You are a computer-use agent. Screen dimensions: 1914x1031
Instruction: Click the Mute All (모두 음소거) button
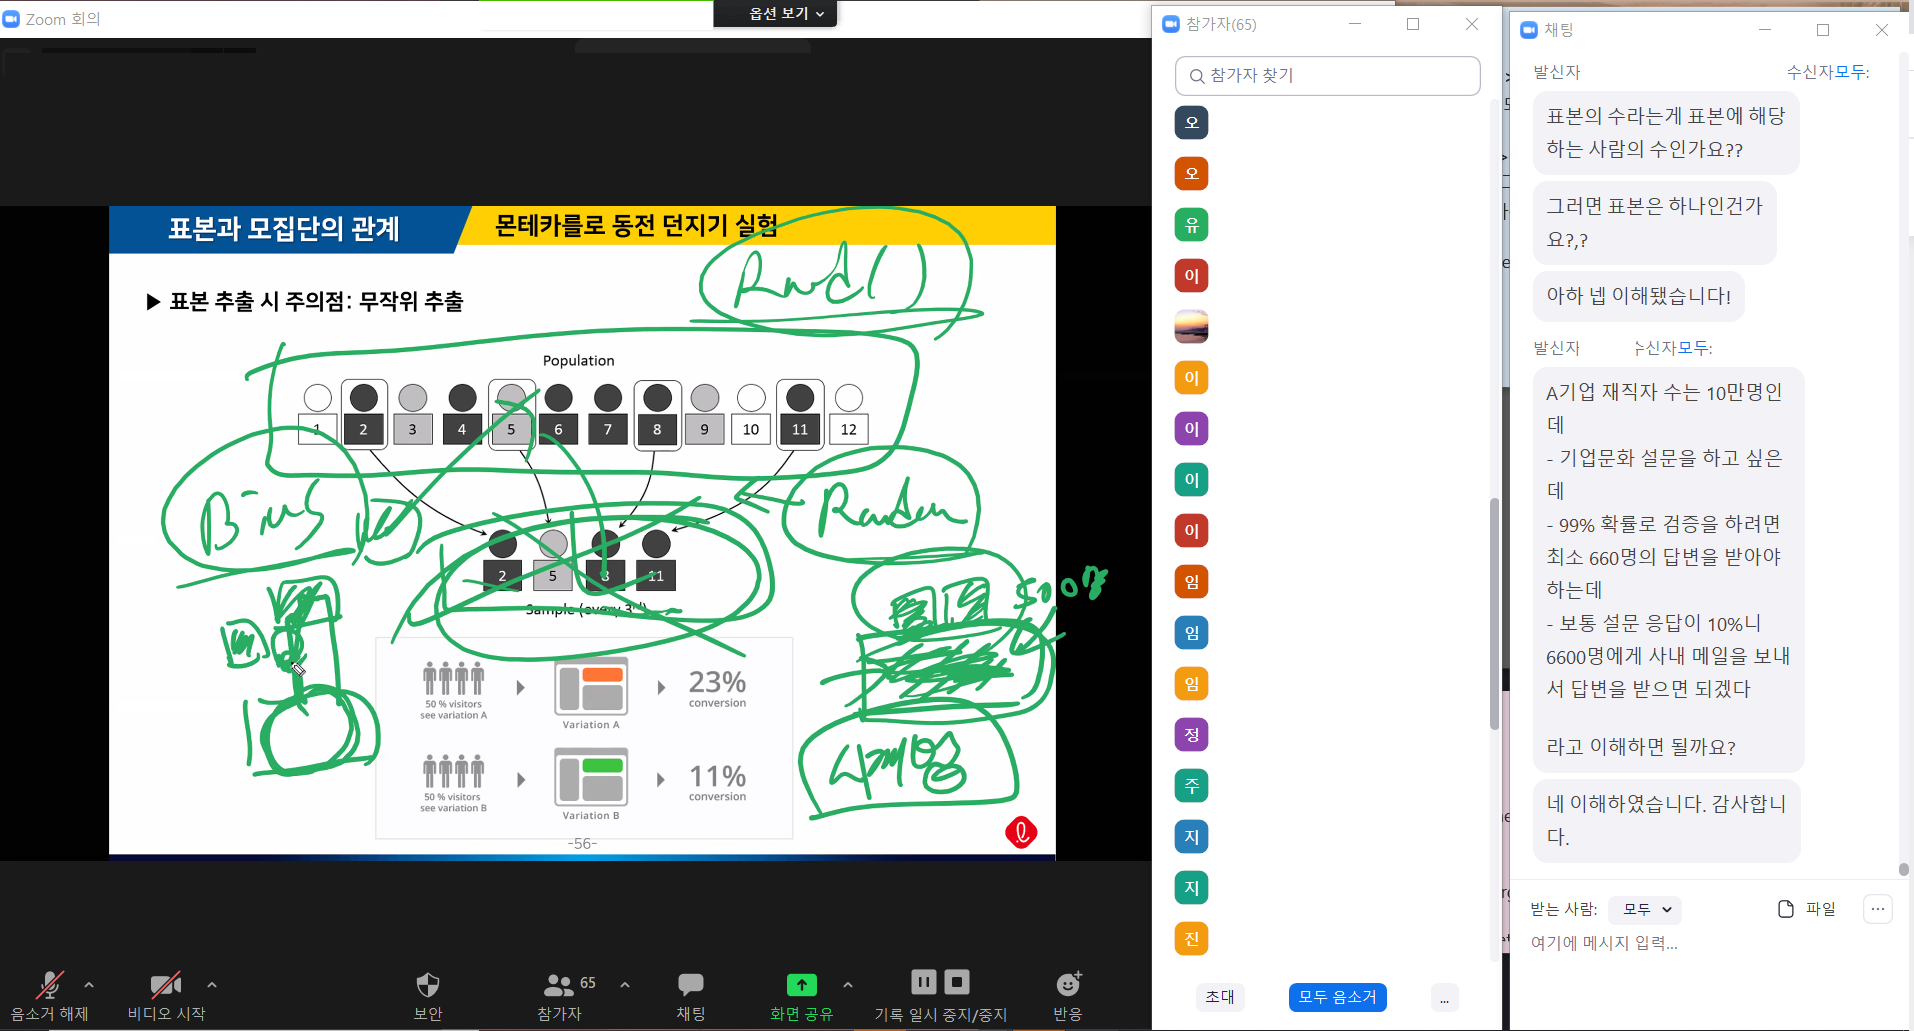(x=1337, y=997)
